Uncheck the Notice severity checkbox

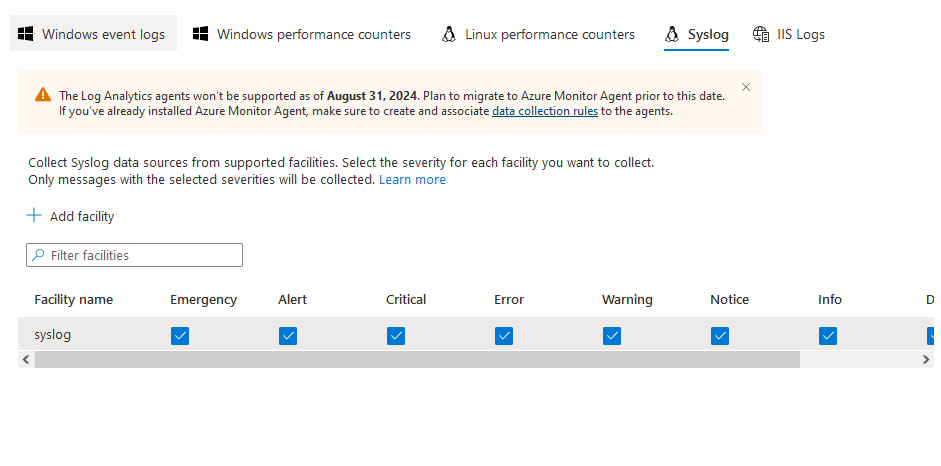720,336
